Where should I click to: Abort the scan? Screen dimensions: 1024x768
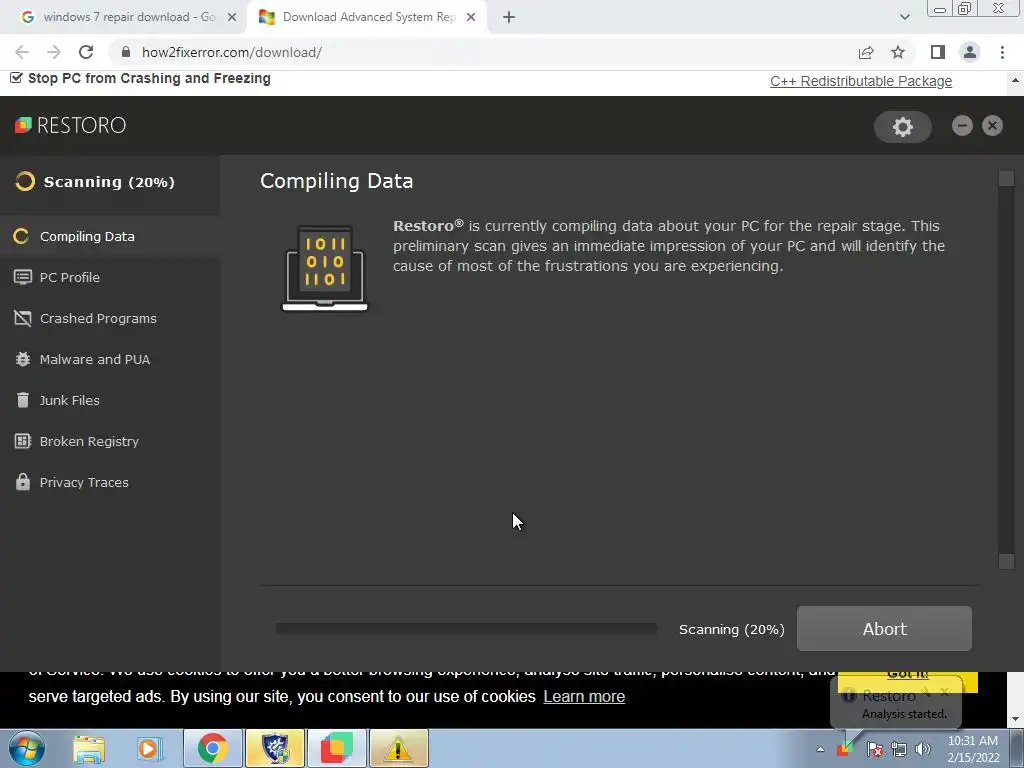point(884,629)
